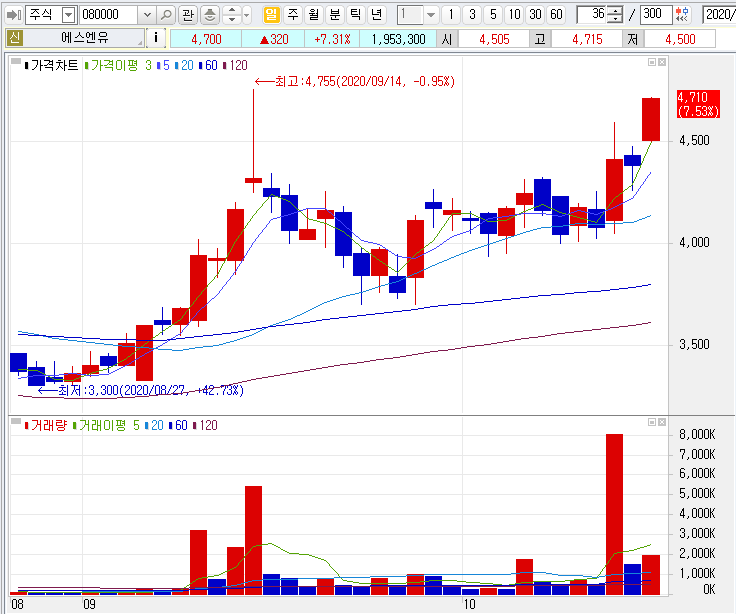Click the stepper arrows beside 36
The image size is (736, 614).
coord(615,15)
